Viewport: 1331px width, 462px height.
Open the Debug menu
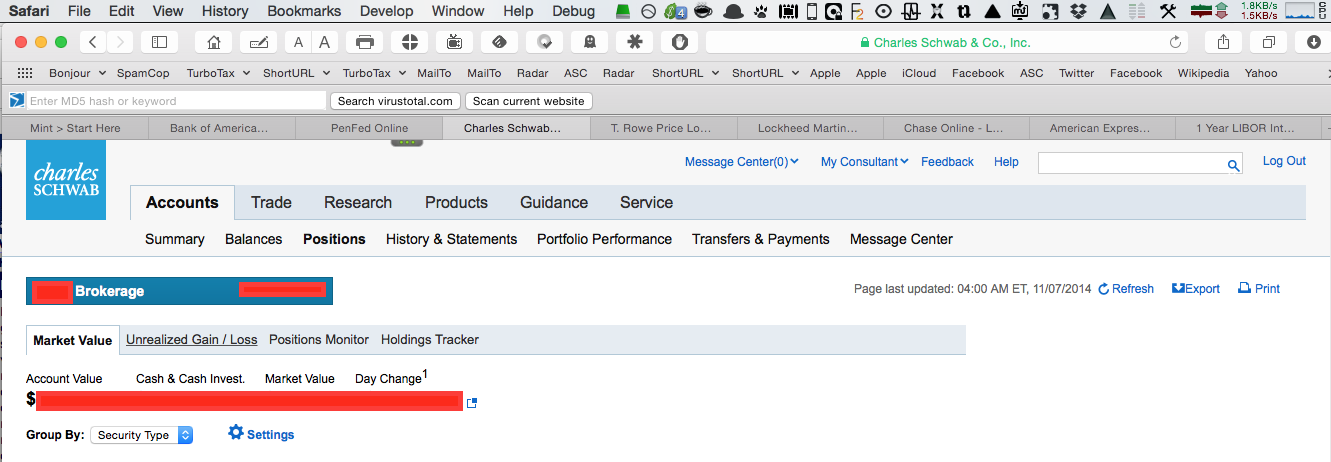click(x=573, y=11)
